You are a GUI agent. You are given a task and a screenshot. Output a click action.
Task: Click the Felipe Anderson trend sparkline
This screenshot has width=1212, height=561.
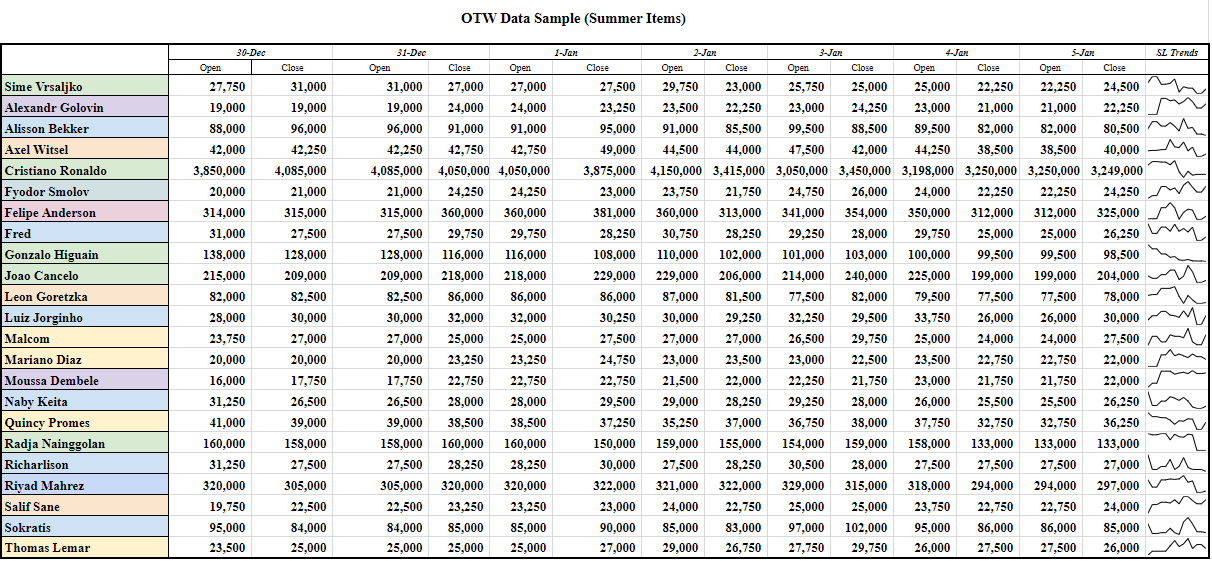(1177, 213)
